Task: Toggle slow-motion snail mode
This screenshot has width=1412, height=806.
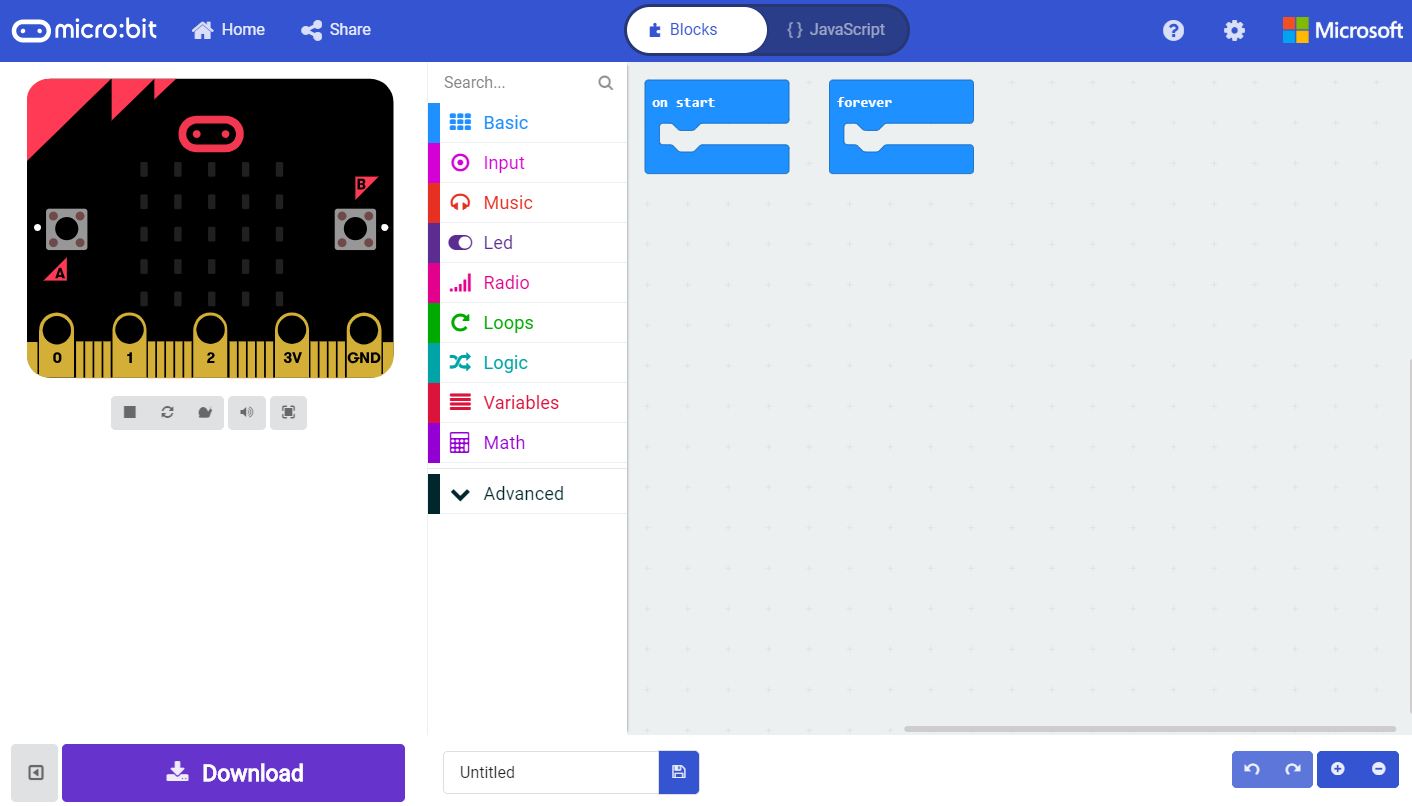Action: (x=205, y=412)
